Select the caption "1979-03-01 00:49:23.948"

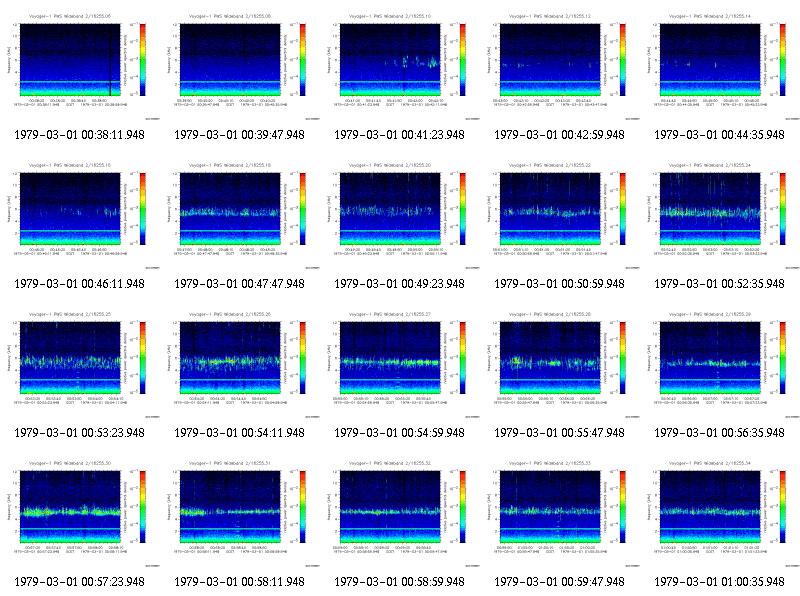tap(399, 284)
